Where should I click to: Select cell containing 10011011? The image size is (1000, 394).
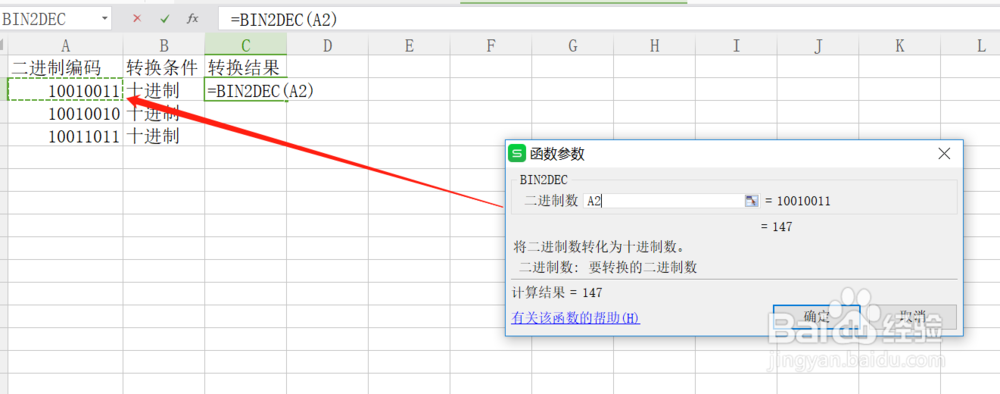65,135
